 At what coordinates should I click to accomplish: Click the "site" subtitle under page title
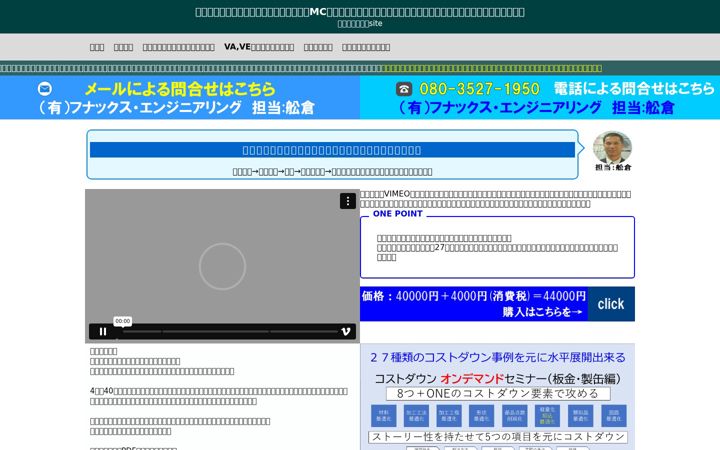click(x=360, y=23)
